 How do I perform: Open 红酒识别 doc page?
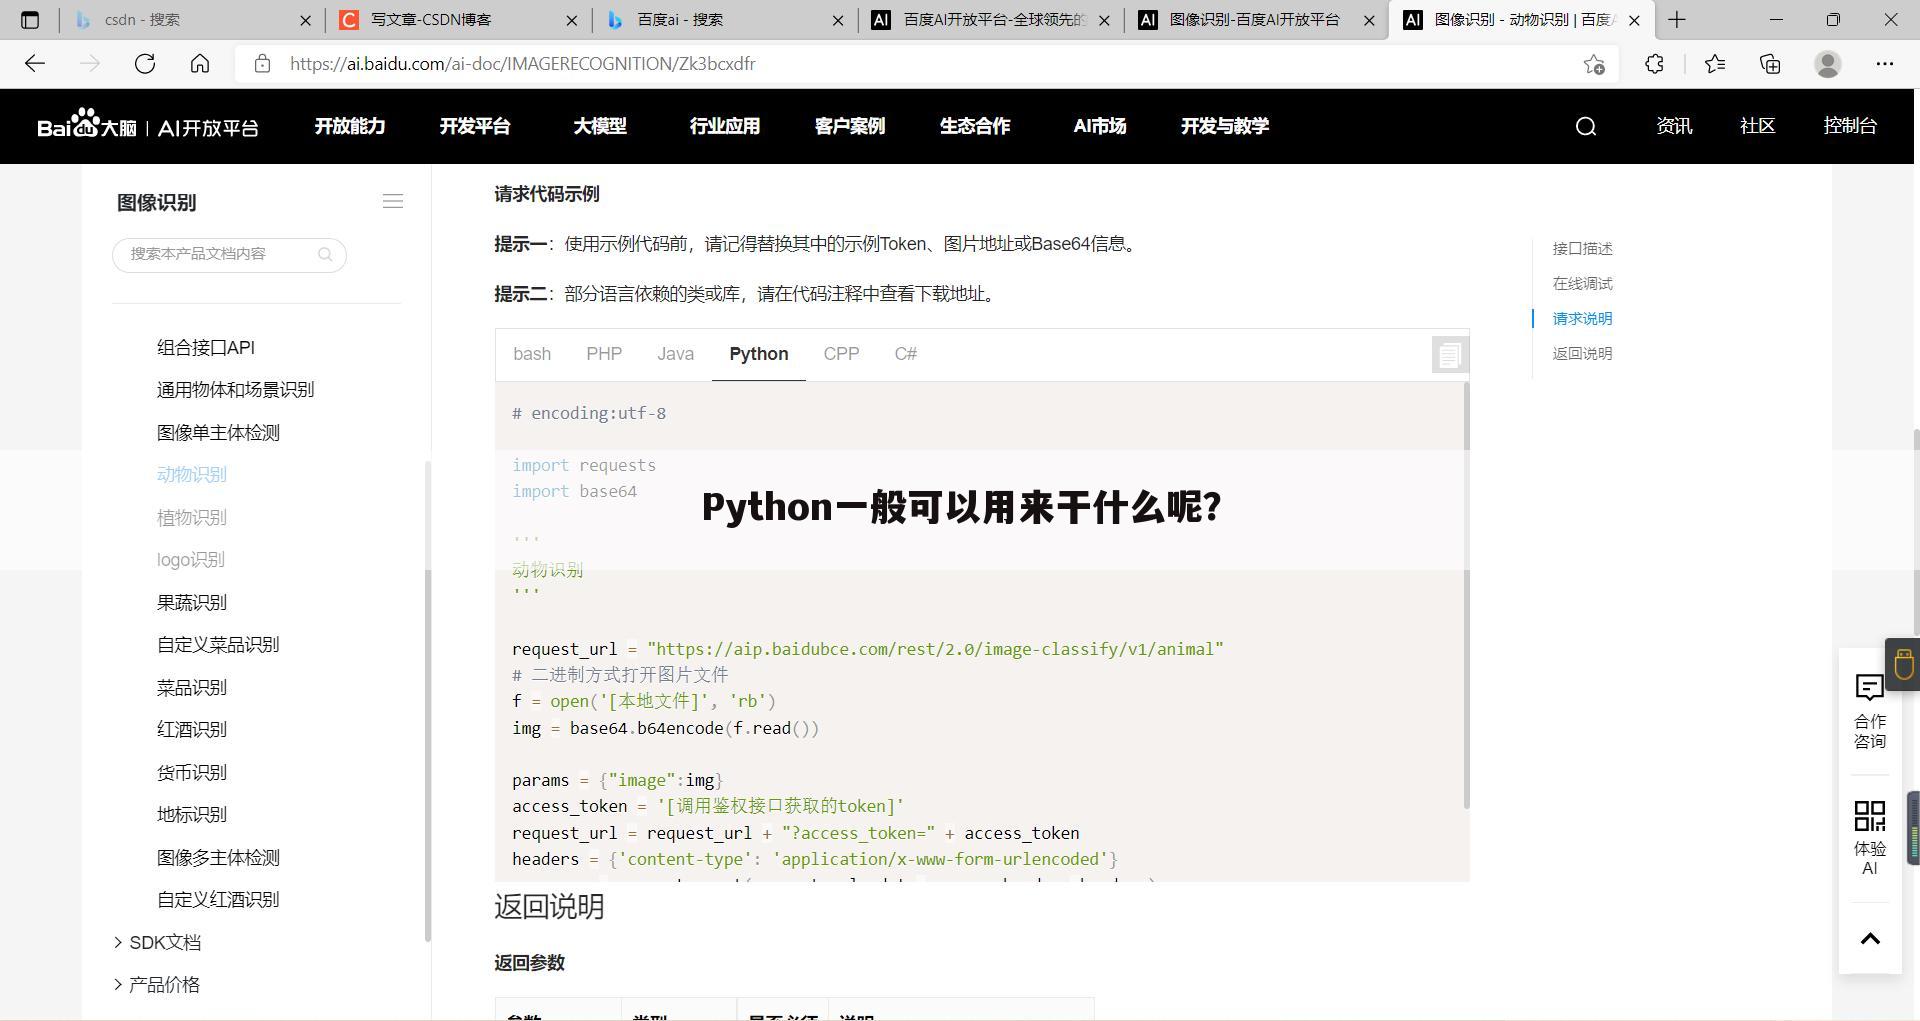tap(192, 730)
